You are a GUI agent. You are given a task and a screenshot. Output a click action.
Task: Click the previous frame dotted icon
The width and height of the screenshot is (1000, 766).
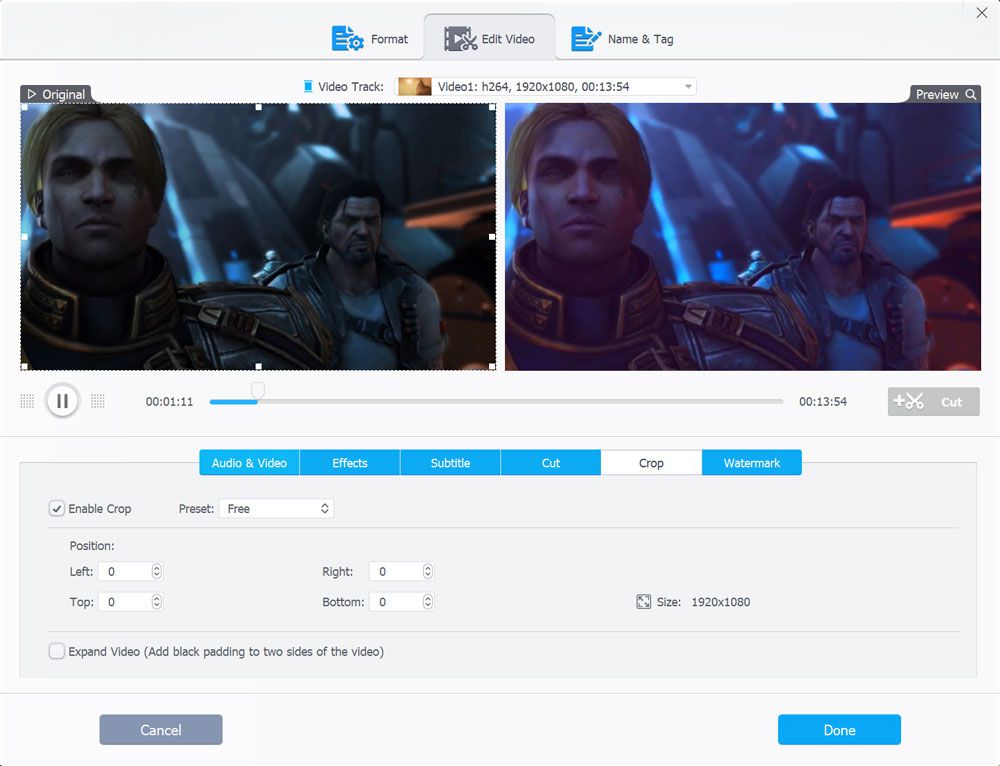coord(27,401)
